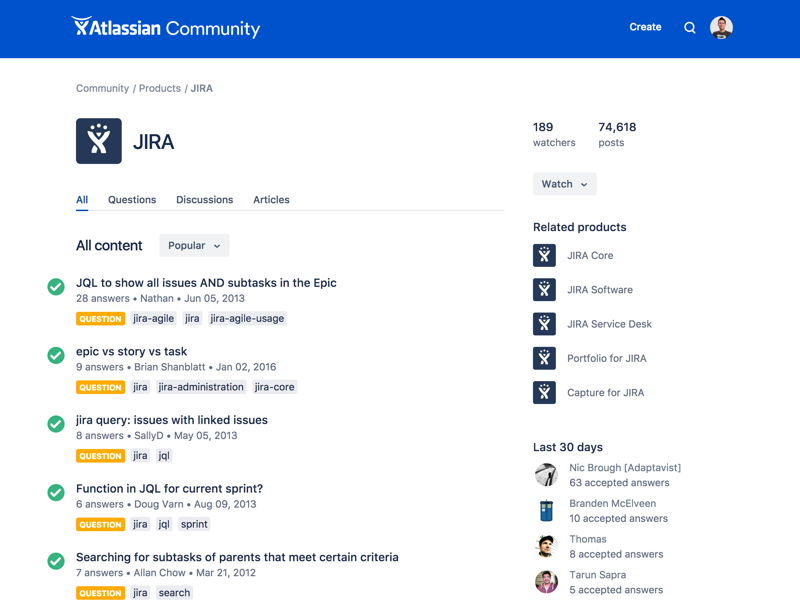Switch to the All tab

82,199
